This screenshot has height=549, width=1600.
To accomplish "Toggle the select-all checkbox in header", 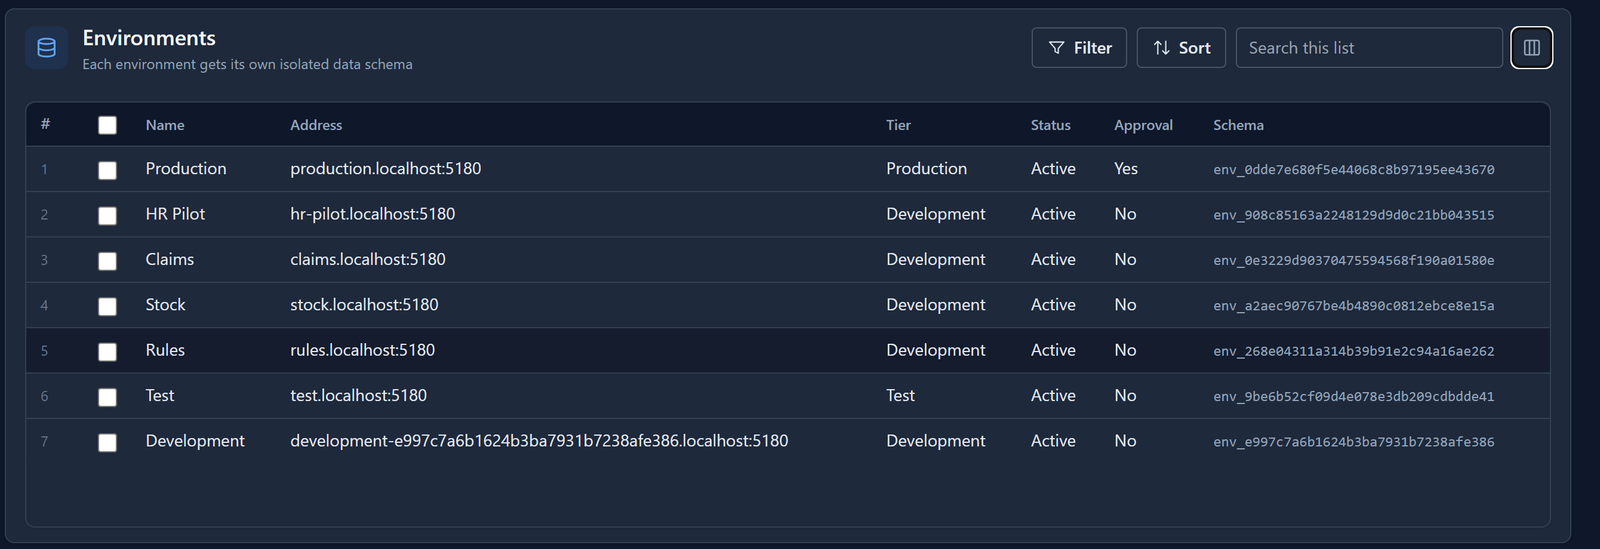I will [107, 125].
